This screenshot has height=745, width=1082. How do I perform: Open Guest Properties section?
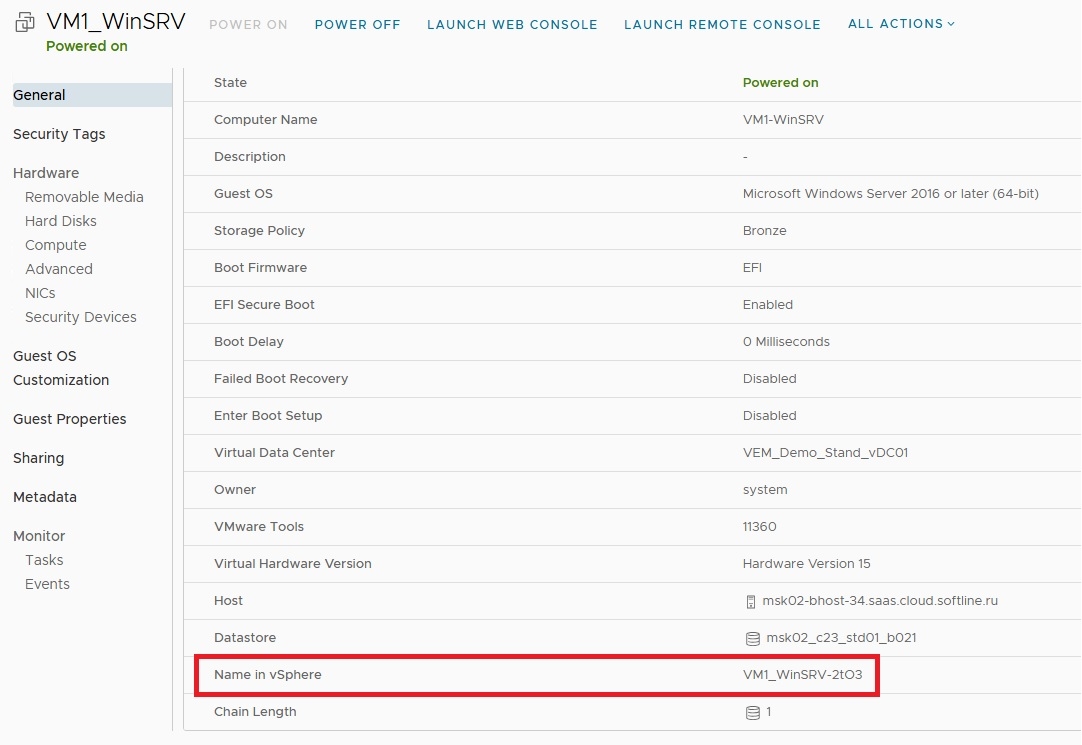70,419
